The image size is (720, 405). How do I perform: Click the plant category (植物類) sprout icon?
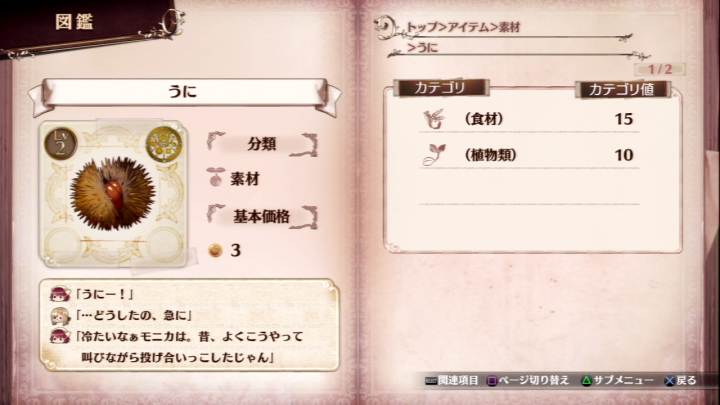[x=434, y=155]
